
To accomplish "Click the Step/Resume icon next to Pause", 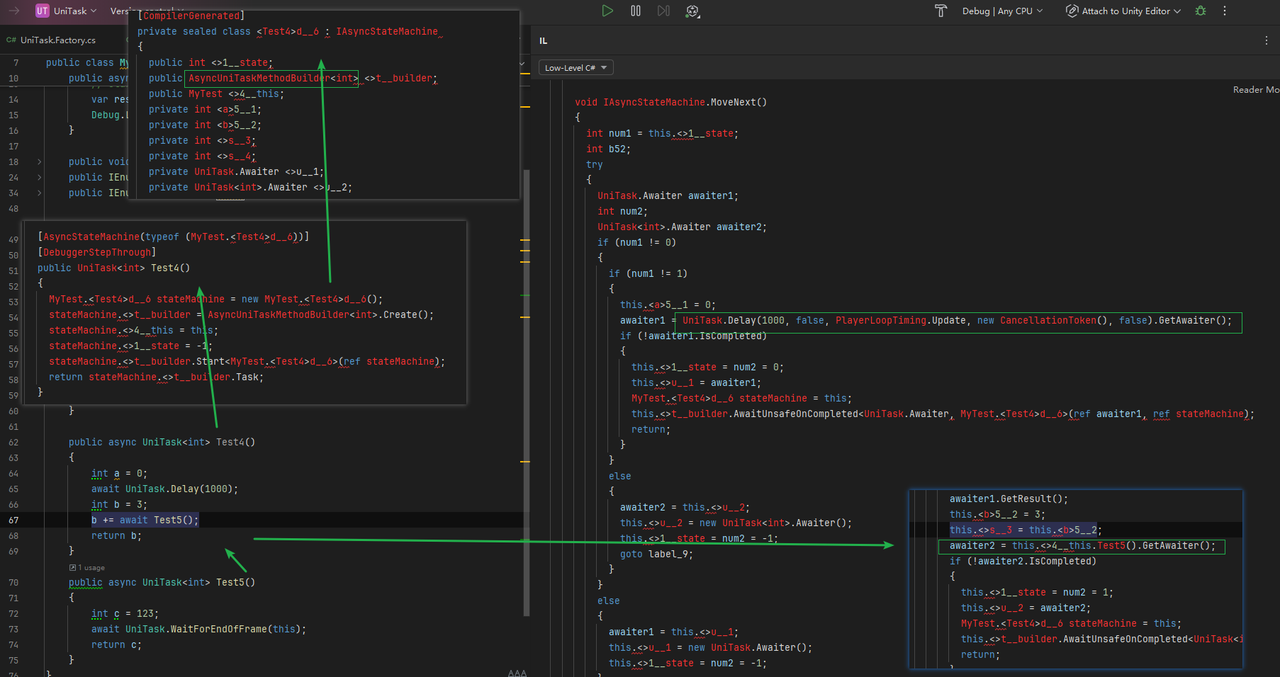I will [x=664, y=11].
